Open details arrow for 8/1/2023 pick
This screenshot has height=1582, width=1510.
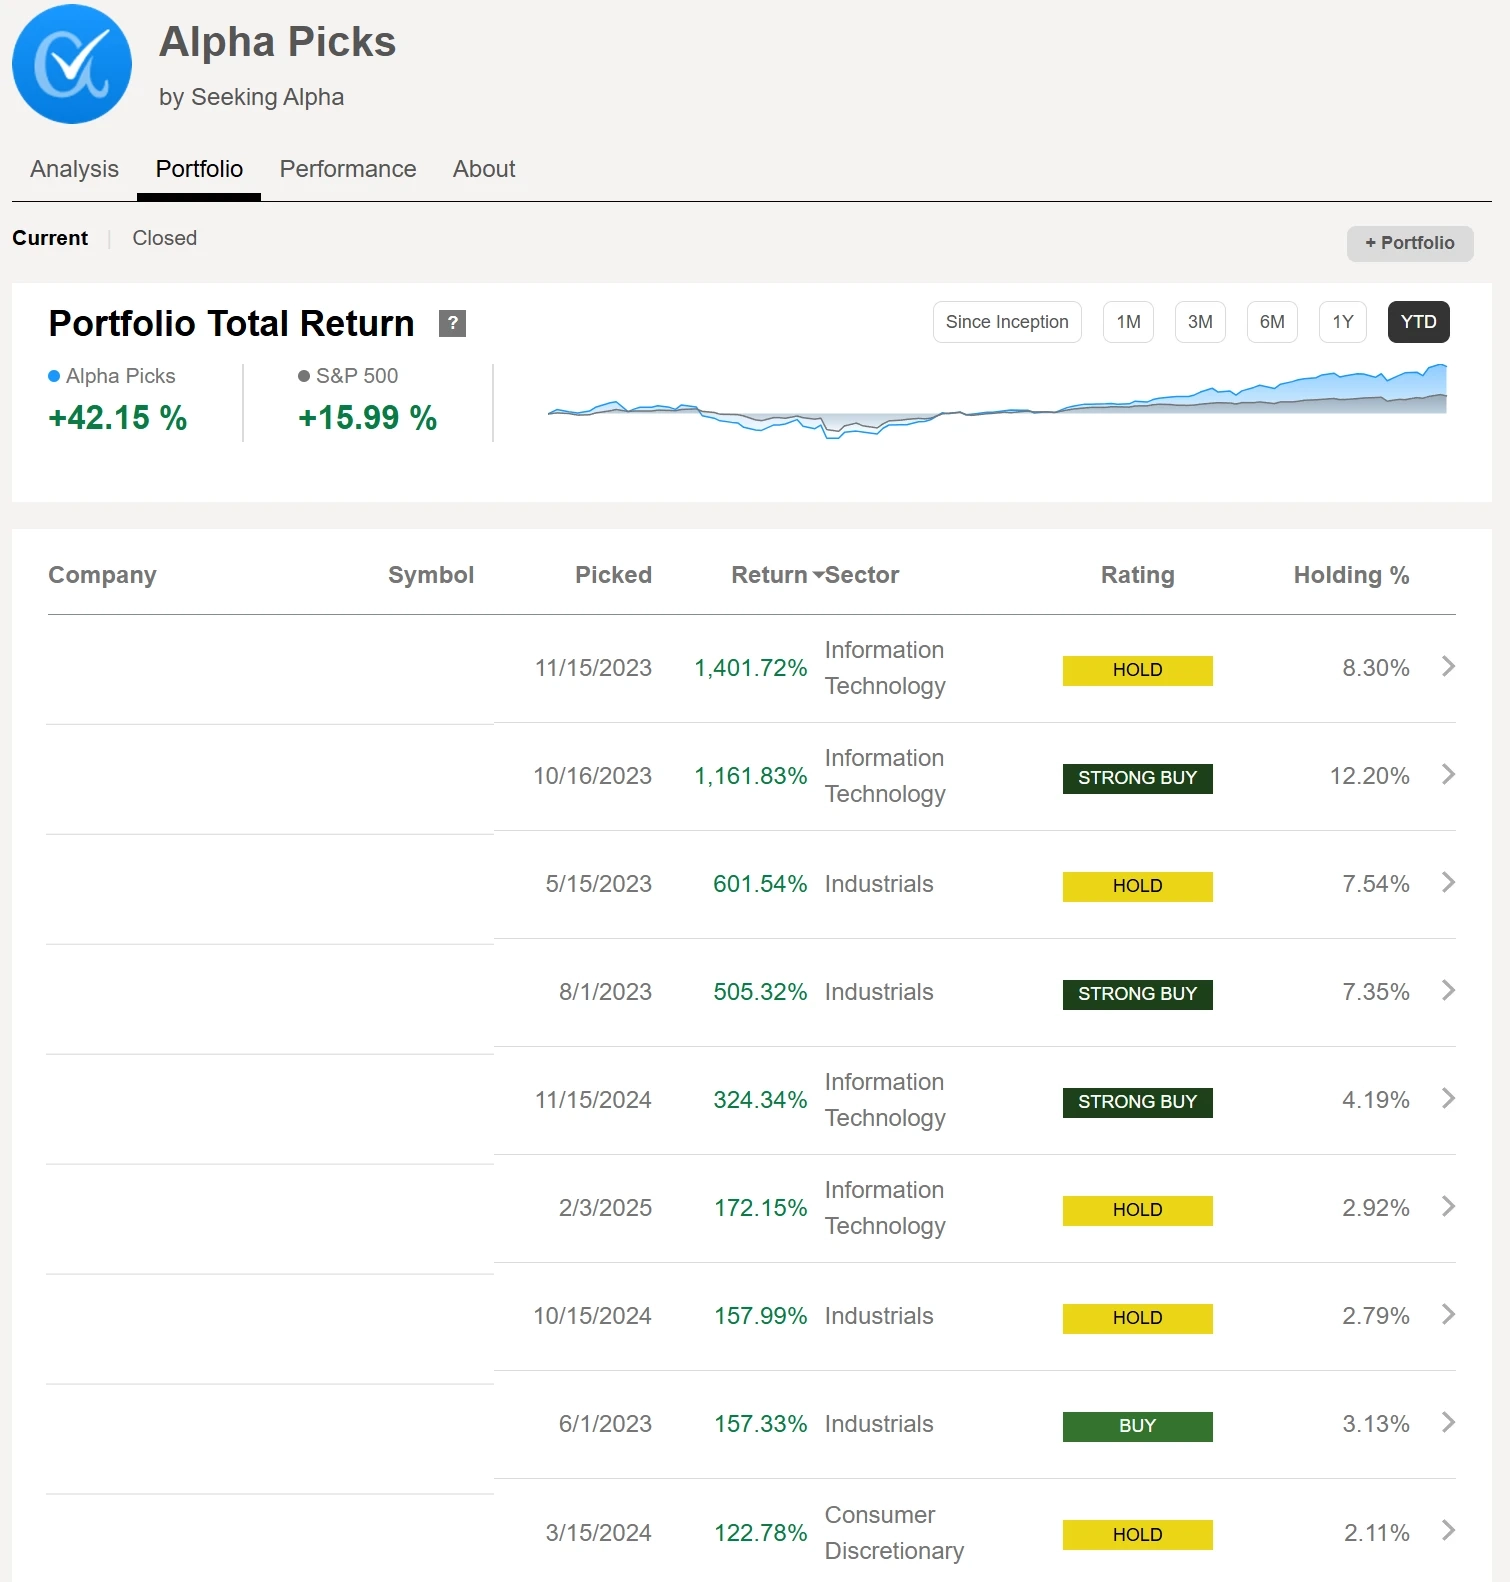coord(1447,991)
